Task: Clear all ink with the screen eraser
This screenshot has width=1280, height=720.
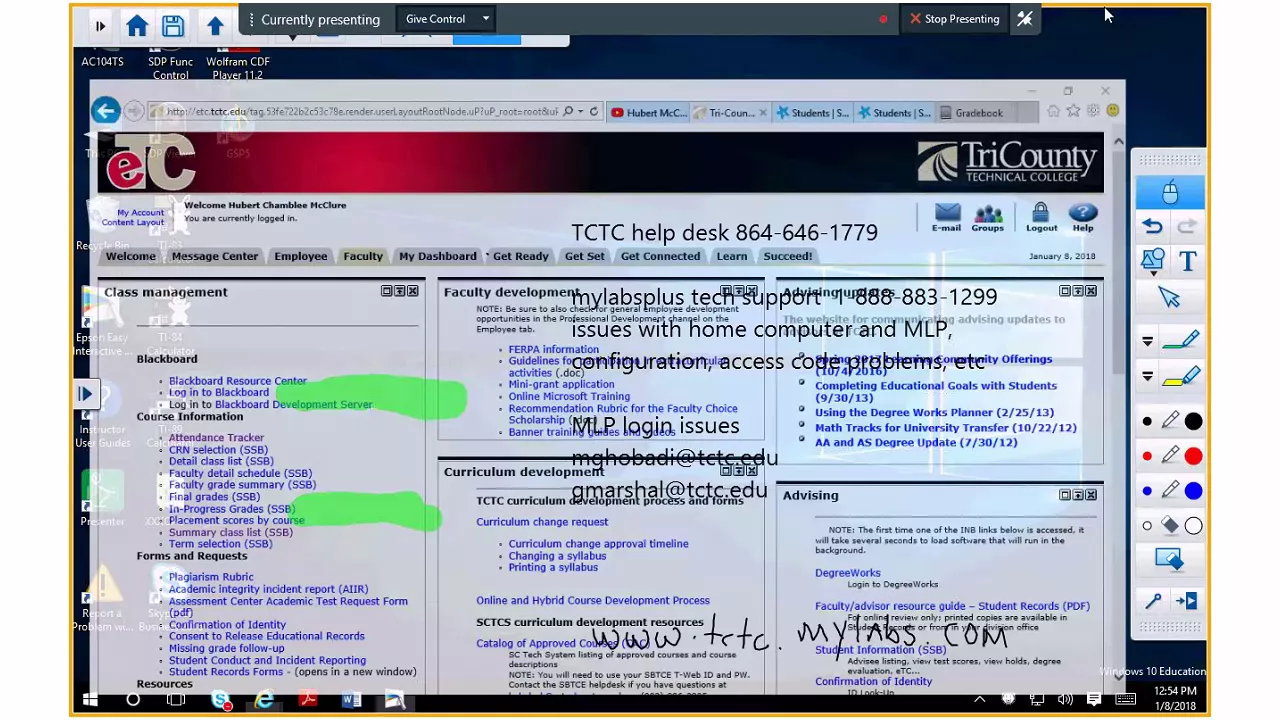Action: pos(1169,560)
